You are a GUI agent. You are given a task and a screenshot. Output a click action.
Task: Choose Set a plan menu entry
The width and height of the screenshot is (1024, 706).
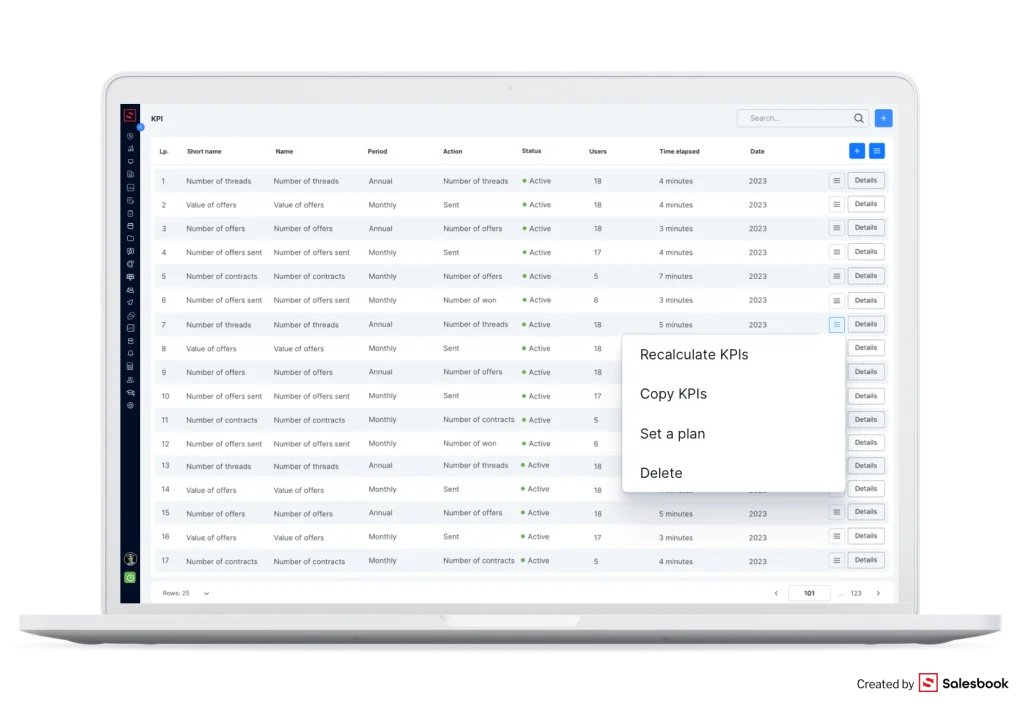tap(672, 434)
